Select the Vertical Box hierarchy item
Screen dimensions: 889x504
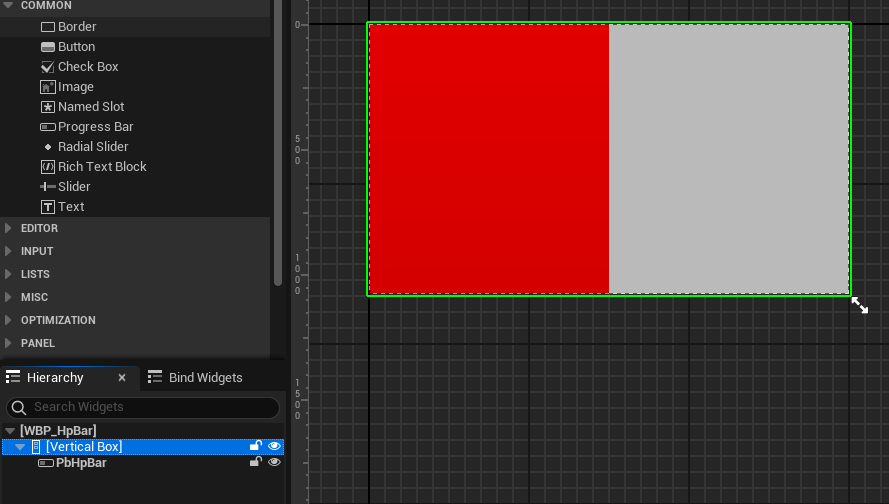pyautogui.click(x=143, y=447)
